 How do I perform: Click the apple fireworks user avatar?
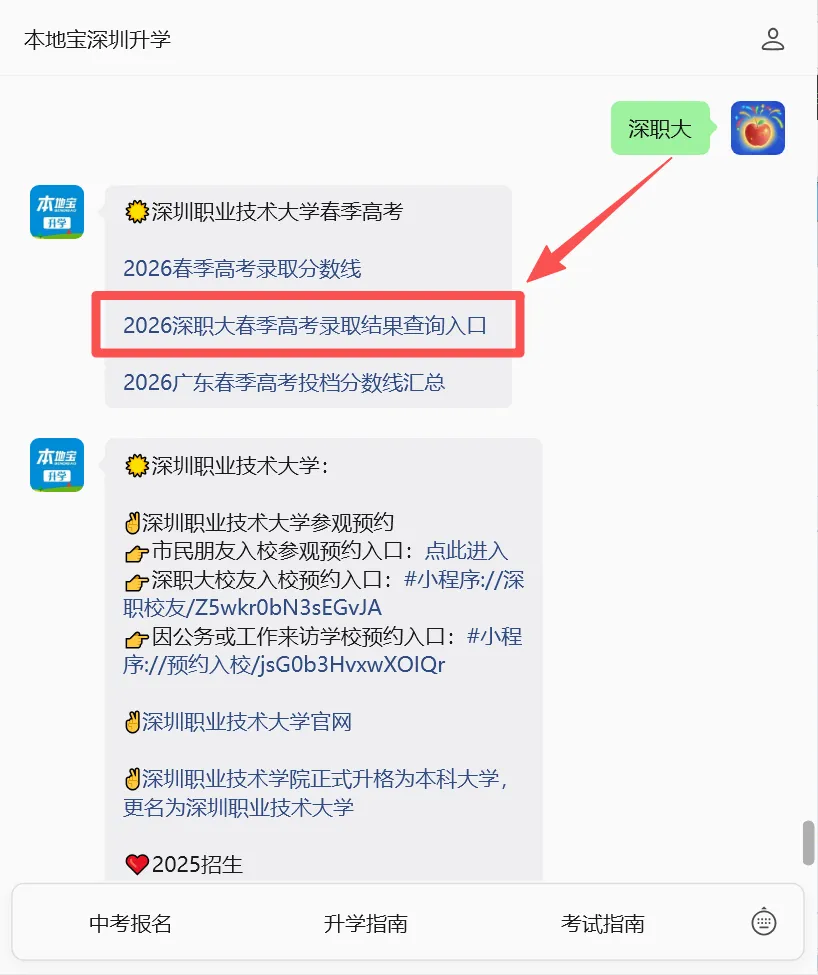(758, 128)
